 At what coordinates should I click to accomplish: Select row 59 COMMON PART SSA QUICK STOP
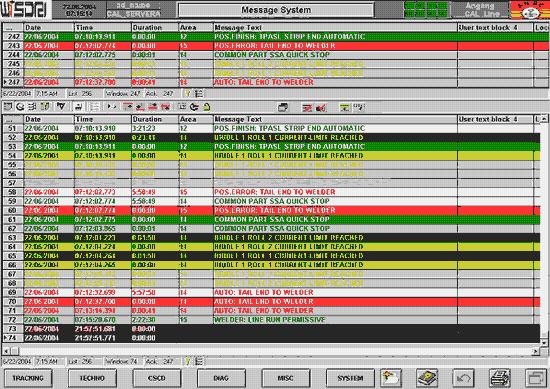click(x=271, y=201)
